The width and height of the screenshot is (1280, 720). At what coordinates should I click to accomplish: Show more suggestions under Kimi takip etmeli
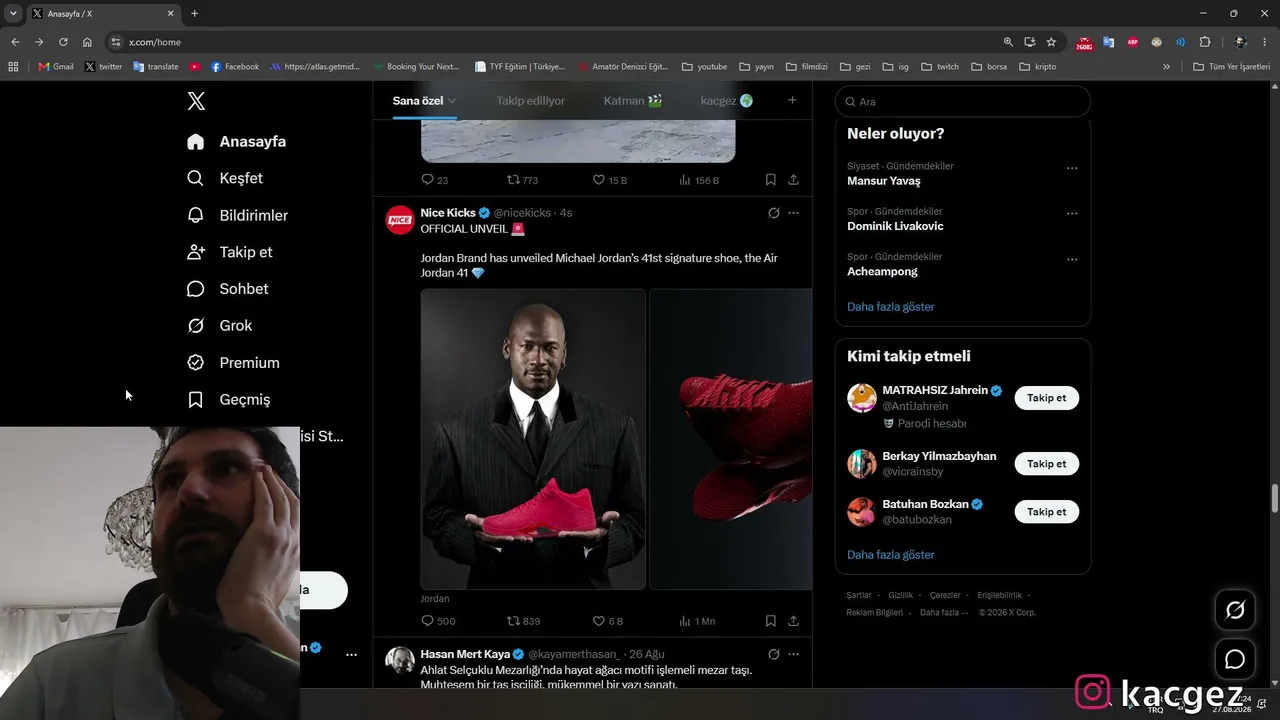pos(891,555)
